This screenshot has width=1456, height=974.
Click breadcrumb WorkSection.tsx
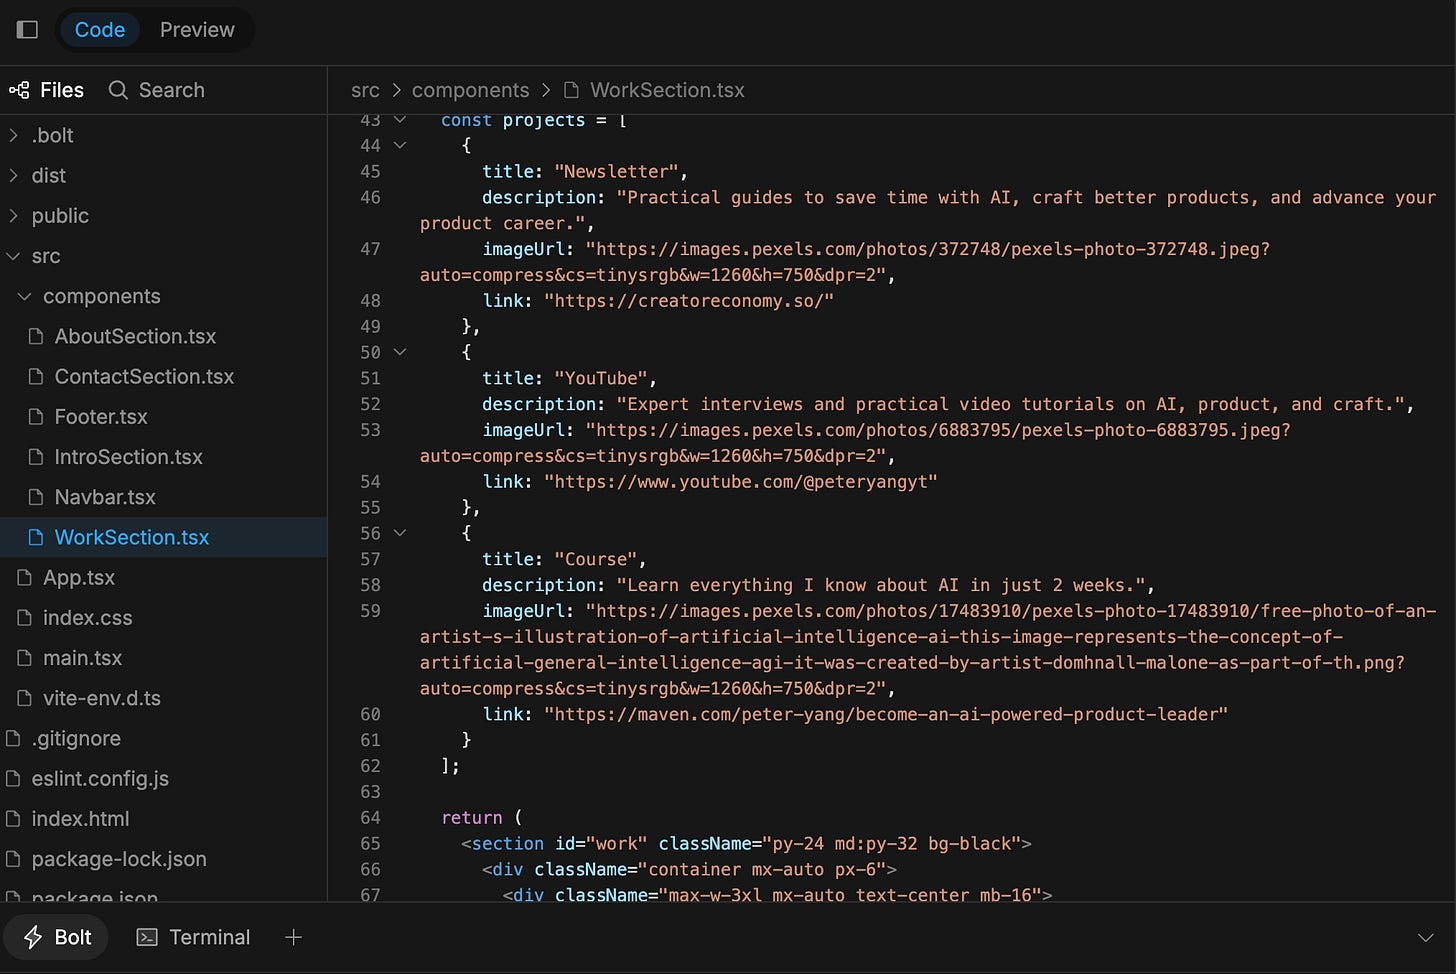667,90
